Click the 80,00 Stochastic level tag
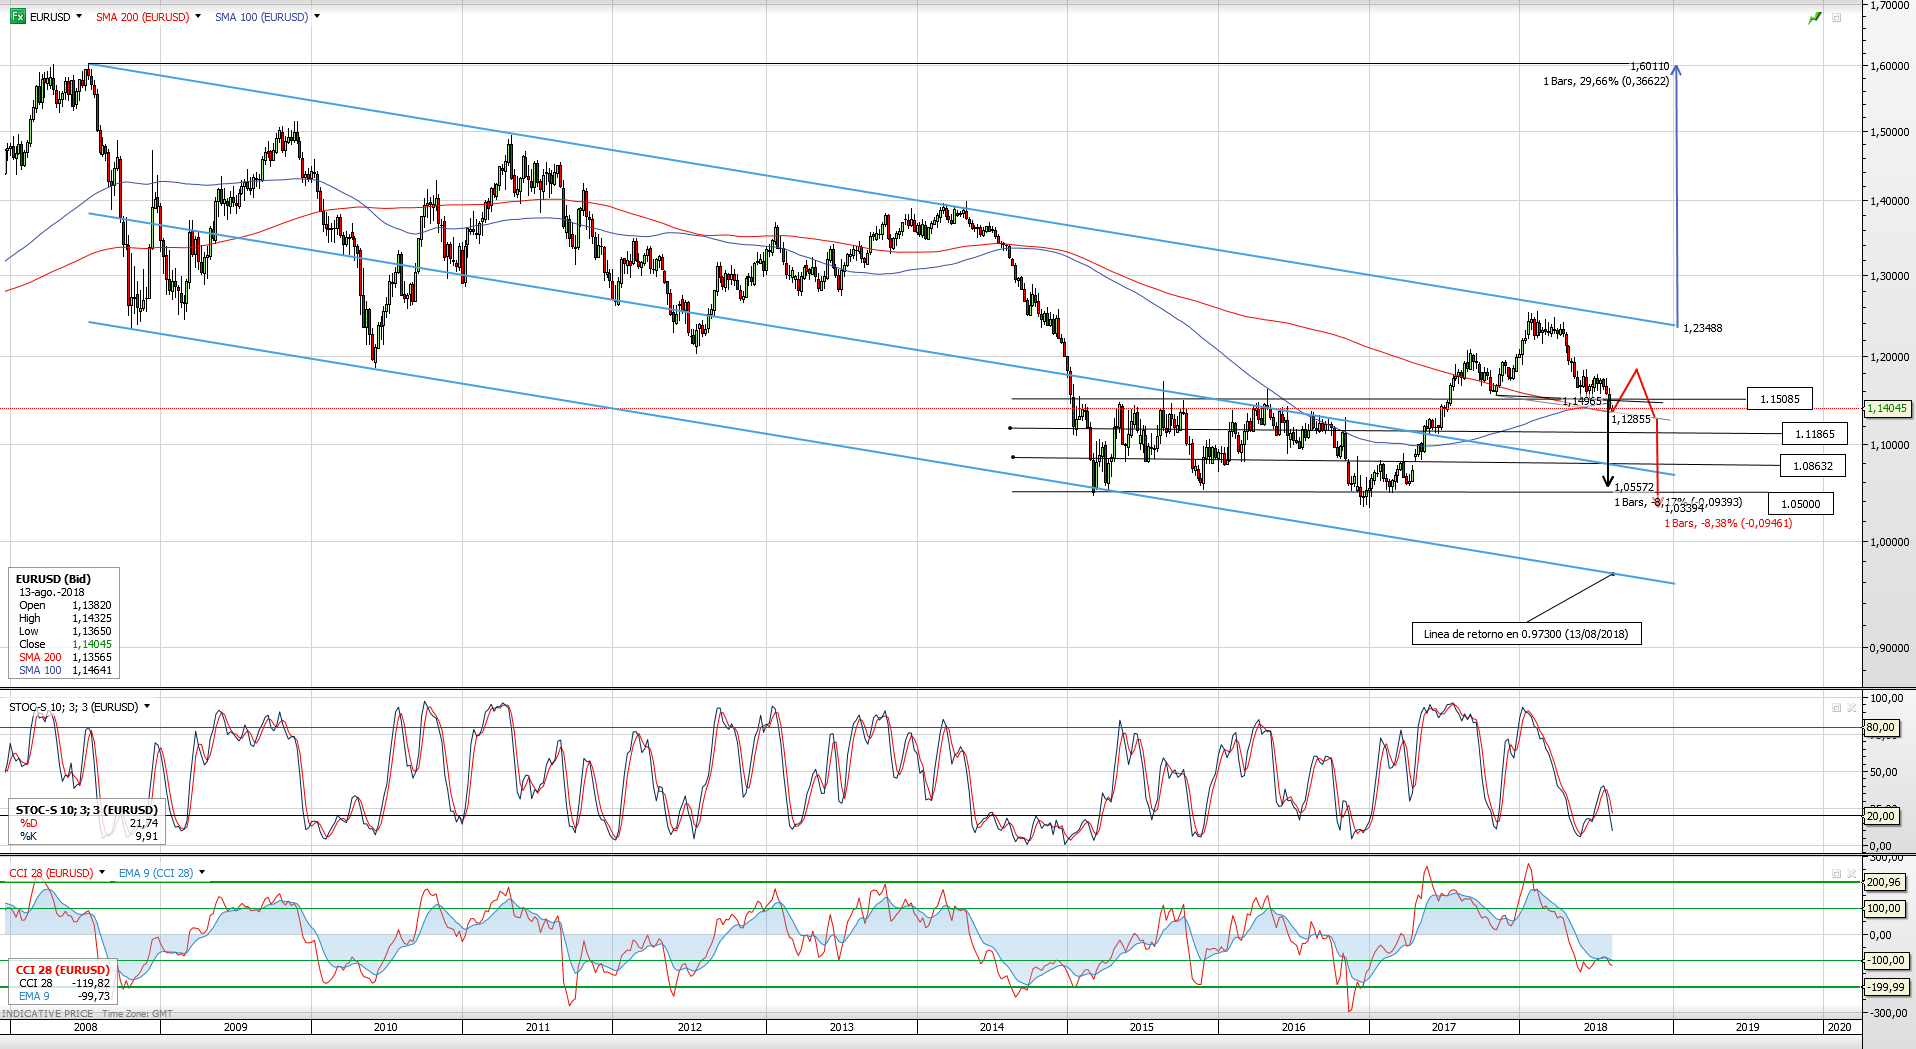Viewport: 1916px width, 1049px height. 1880,728
